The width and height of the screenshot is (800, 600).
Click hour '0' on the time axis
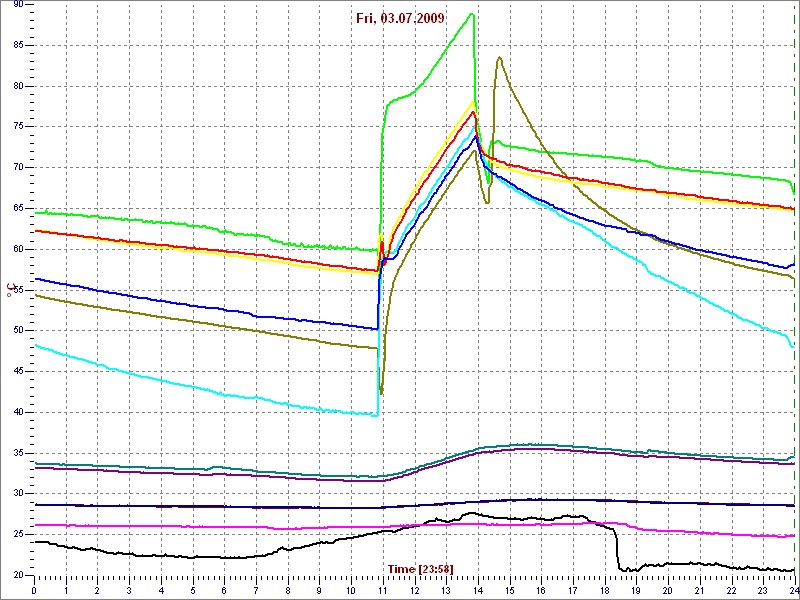[34, 589]
